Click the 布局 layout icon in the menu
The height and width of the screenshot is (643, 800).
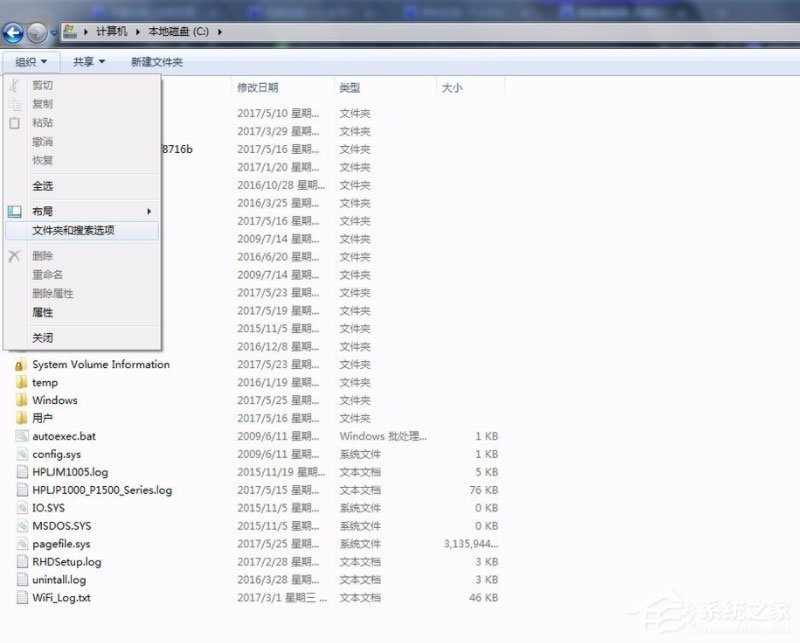click(14, 211)
